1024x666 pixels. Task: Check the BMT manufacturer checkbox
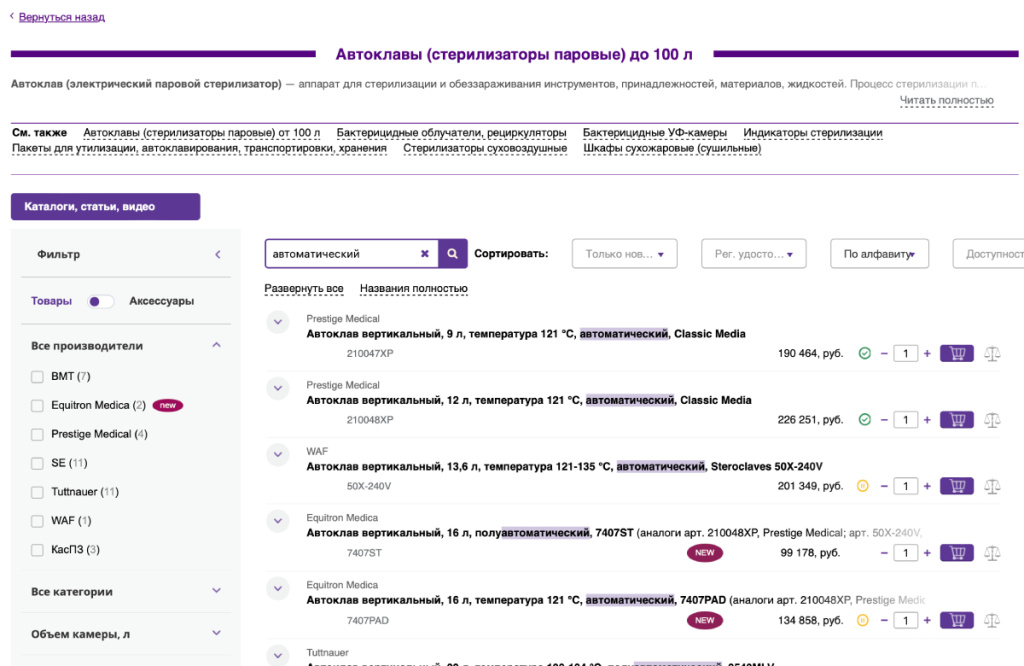tap(37, 377)
